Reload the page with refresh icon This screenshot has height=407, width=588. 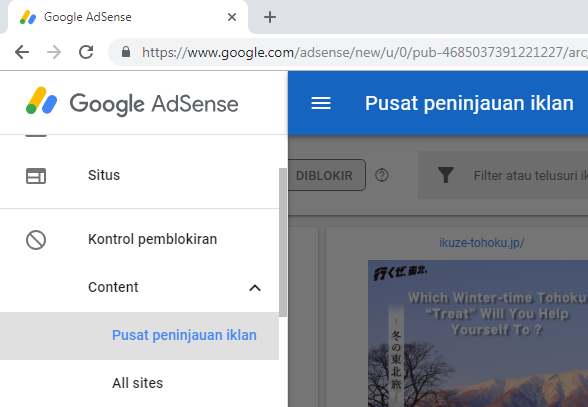pos(86,52)
